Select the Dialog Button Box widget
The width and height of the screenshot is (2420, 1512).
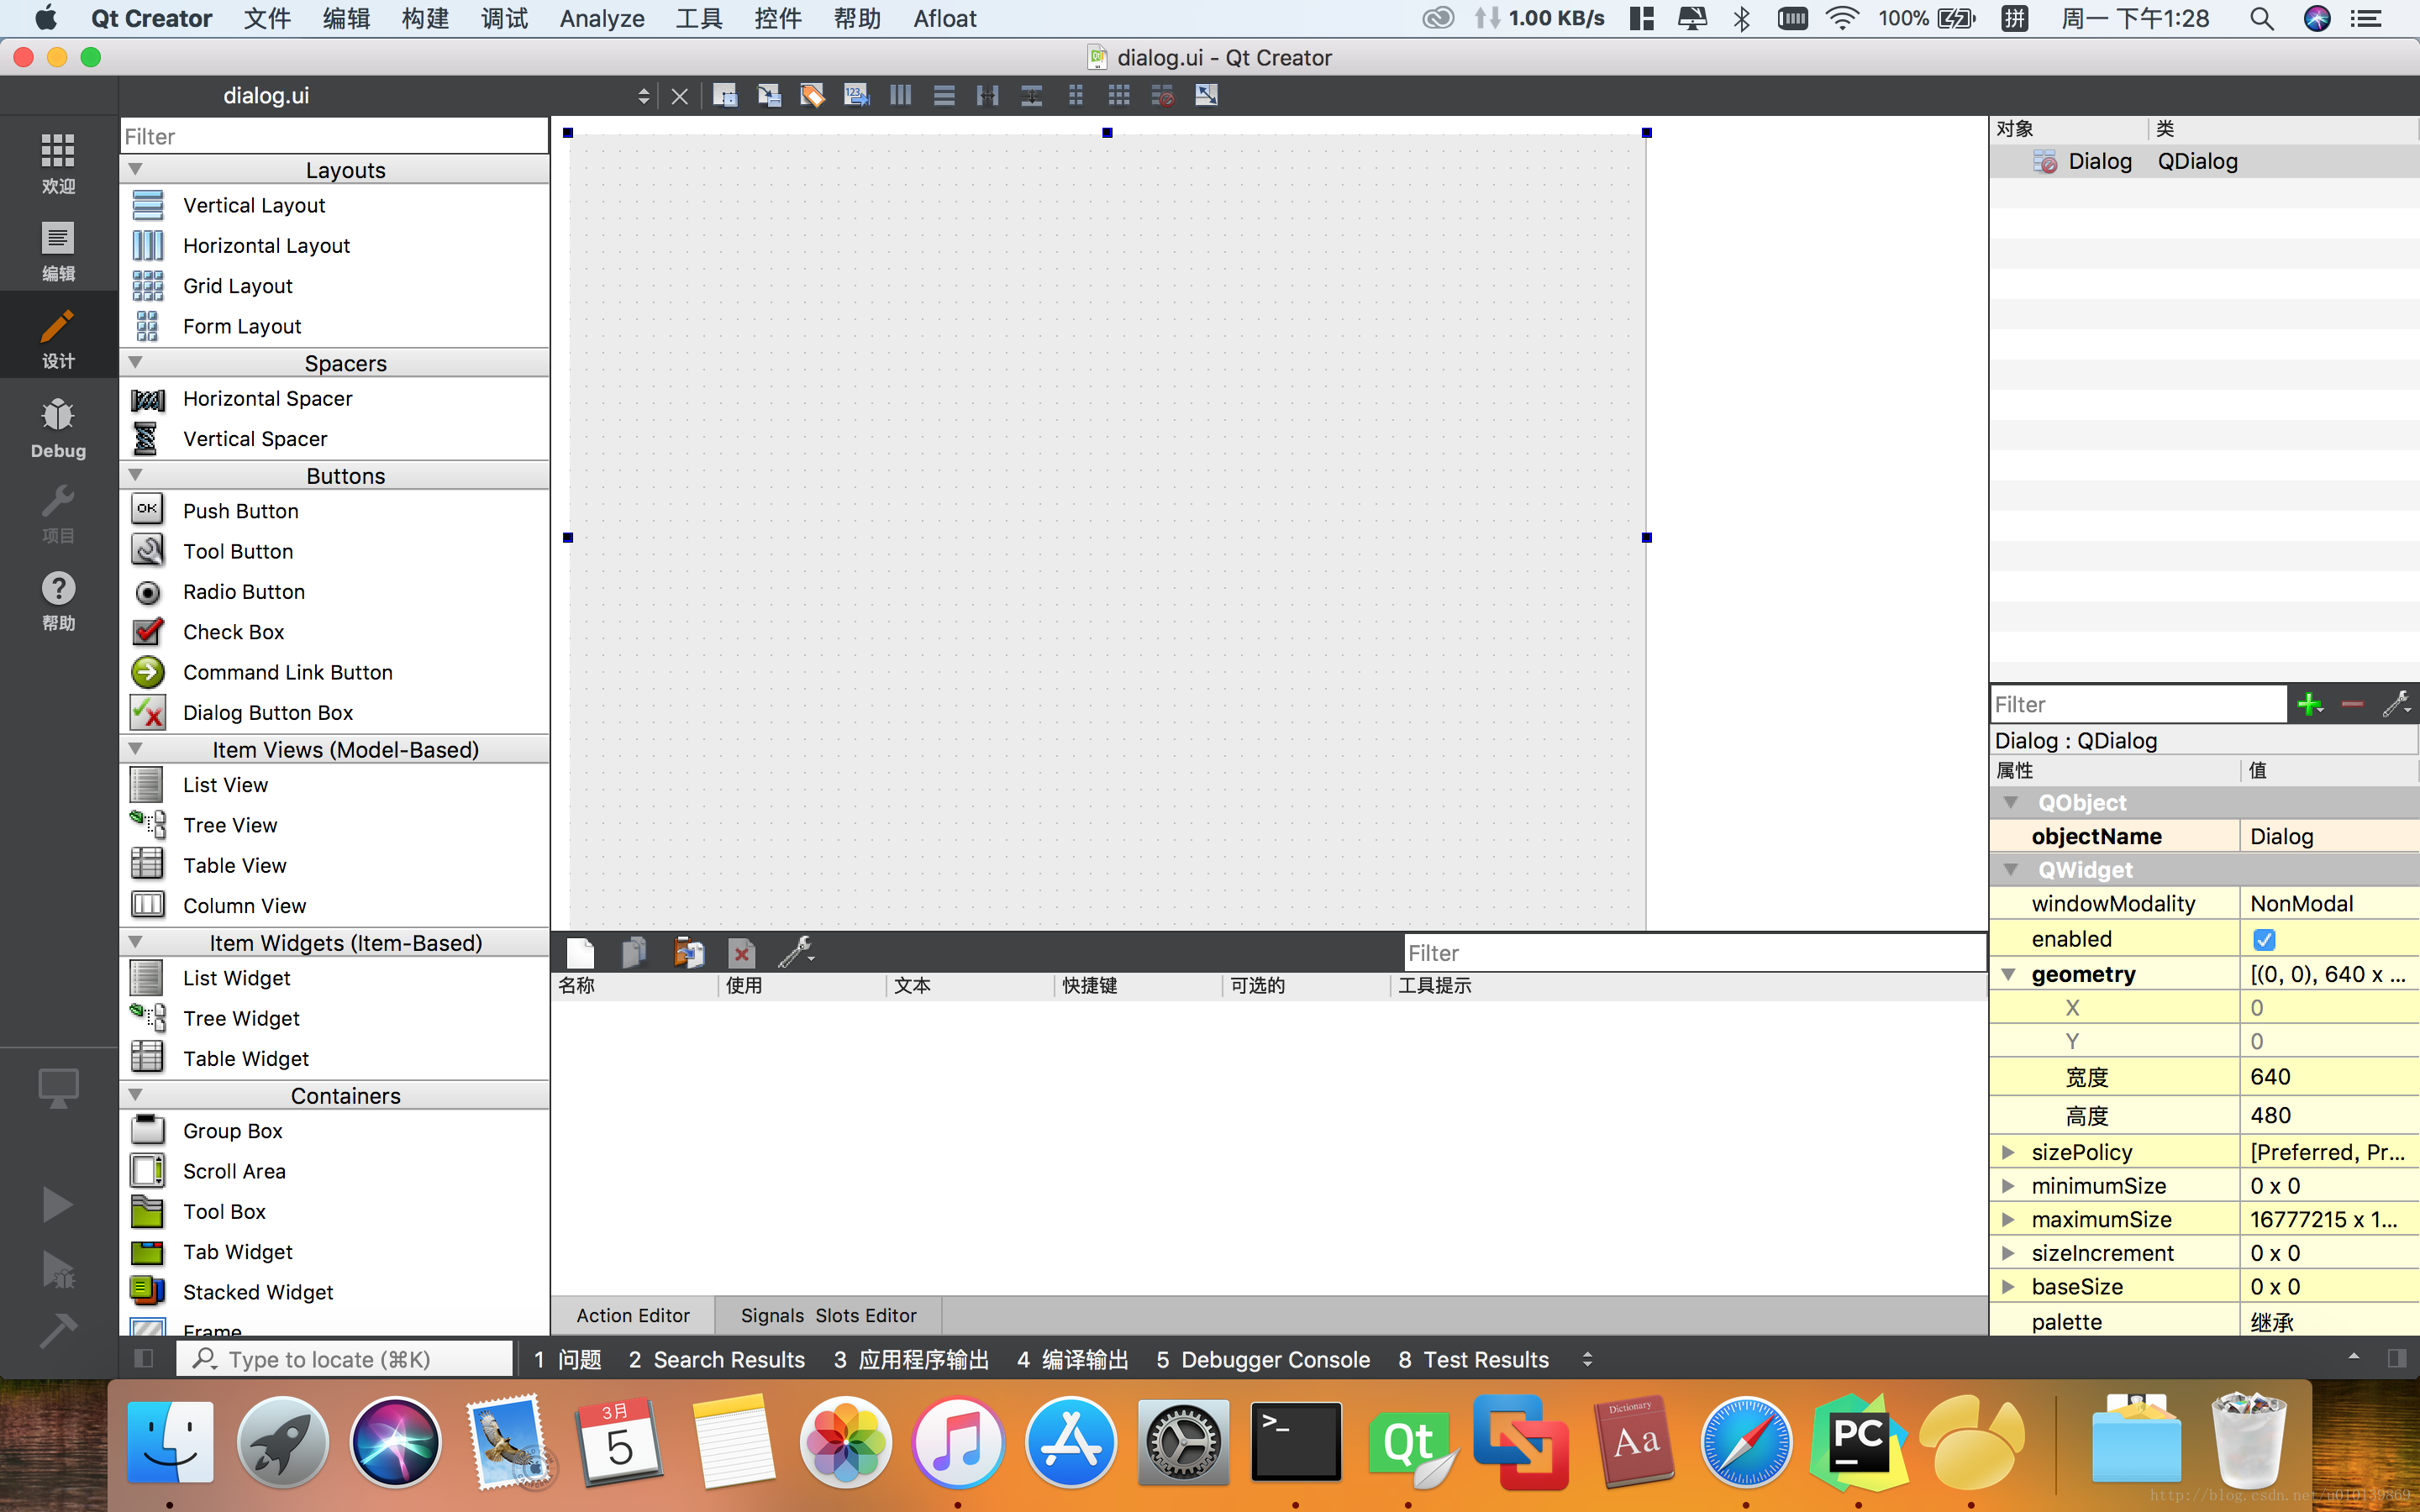click(x=268, y=711)
